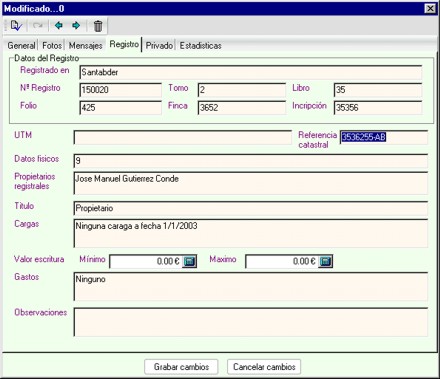Select the Registrado en field with Santabder
The height and width of the screenshot is (379, 440).
click(x=251, y=72)
